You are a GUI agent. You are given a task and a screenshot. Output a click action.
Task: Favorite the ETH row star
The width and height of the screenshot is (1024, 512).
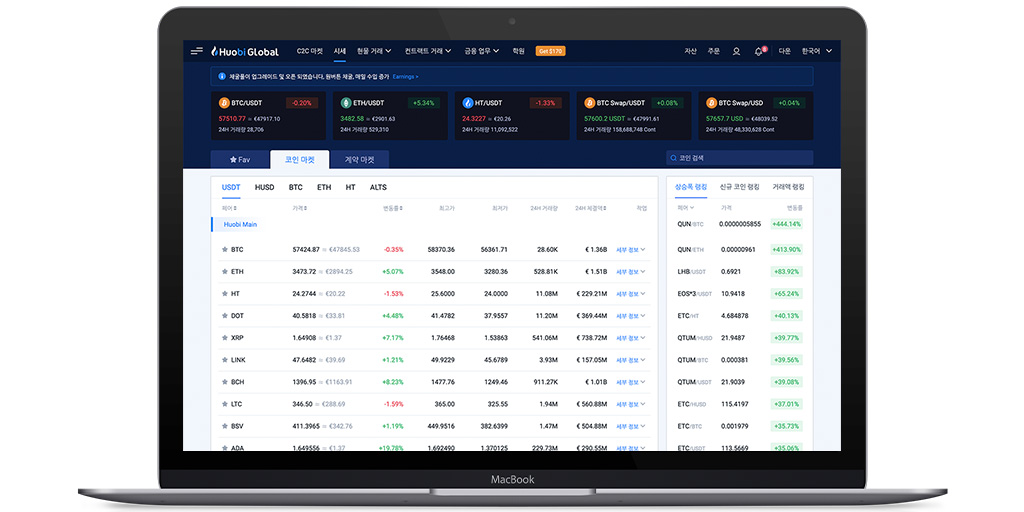pyautogui.click(x=225, y=272)
